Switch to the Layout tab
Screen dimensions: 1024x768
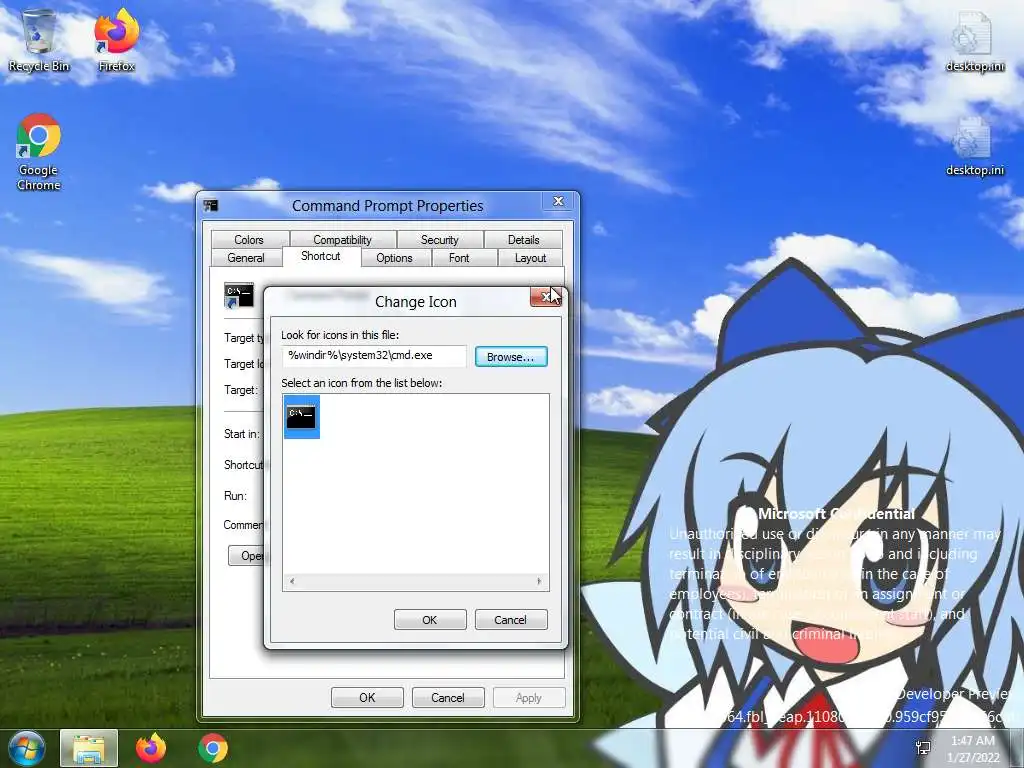530,258
